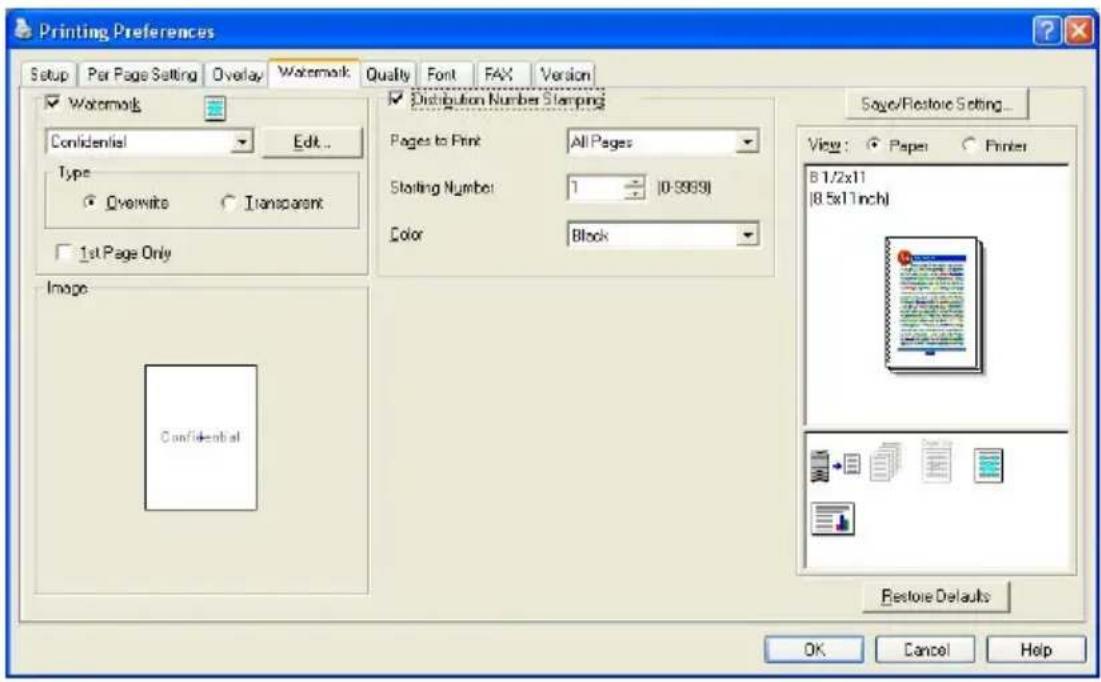Click the Edit... watermark button
The width and height of the screenshot is (1101, 682).
pos(312,142)
